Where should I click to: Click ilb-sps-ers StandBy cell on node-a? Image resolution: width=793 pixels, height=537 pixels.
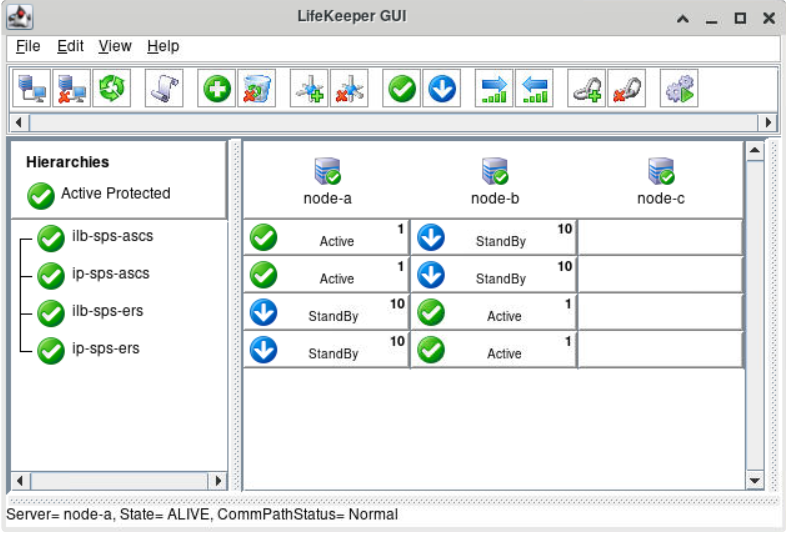pyautogui.click(x=326, y=312)
